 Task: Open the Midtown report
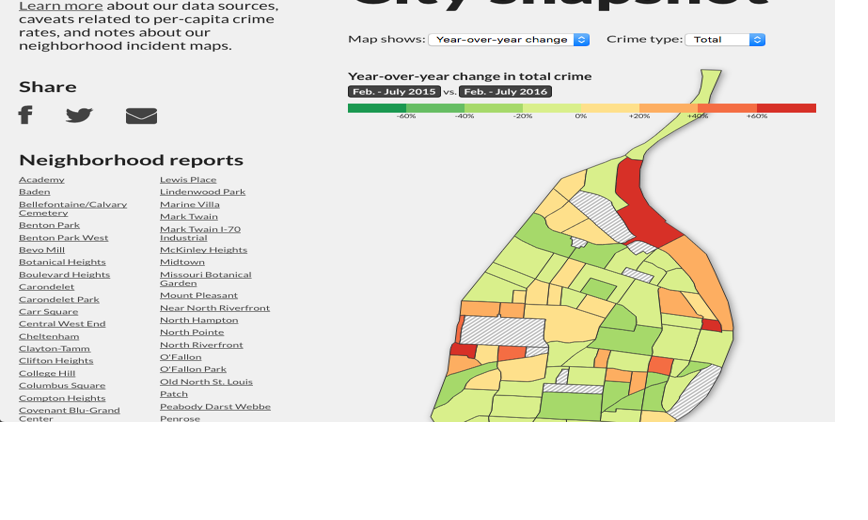coord(182,262)
